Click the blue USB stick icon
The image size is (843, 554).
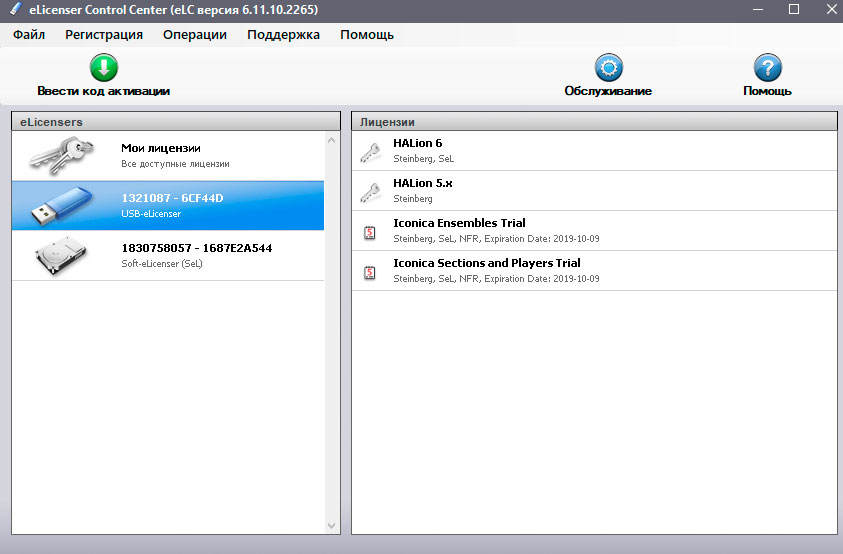pyautogui.click(x=62, y=205)
